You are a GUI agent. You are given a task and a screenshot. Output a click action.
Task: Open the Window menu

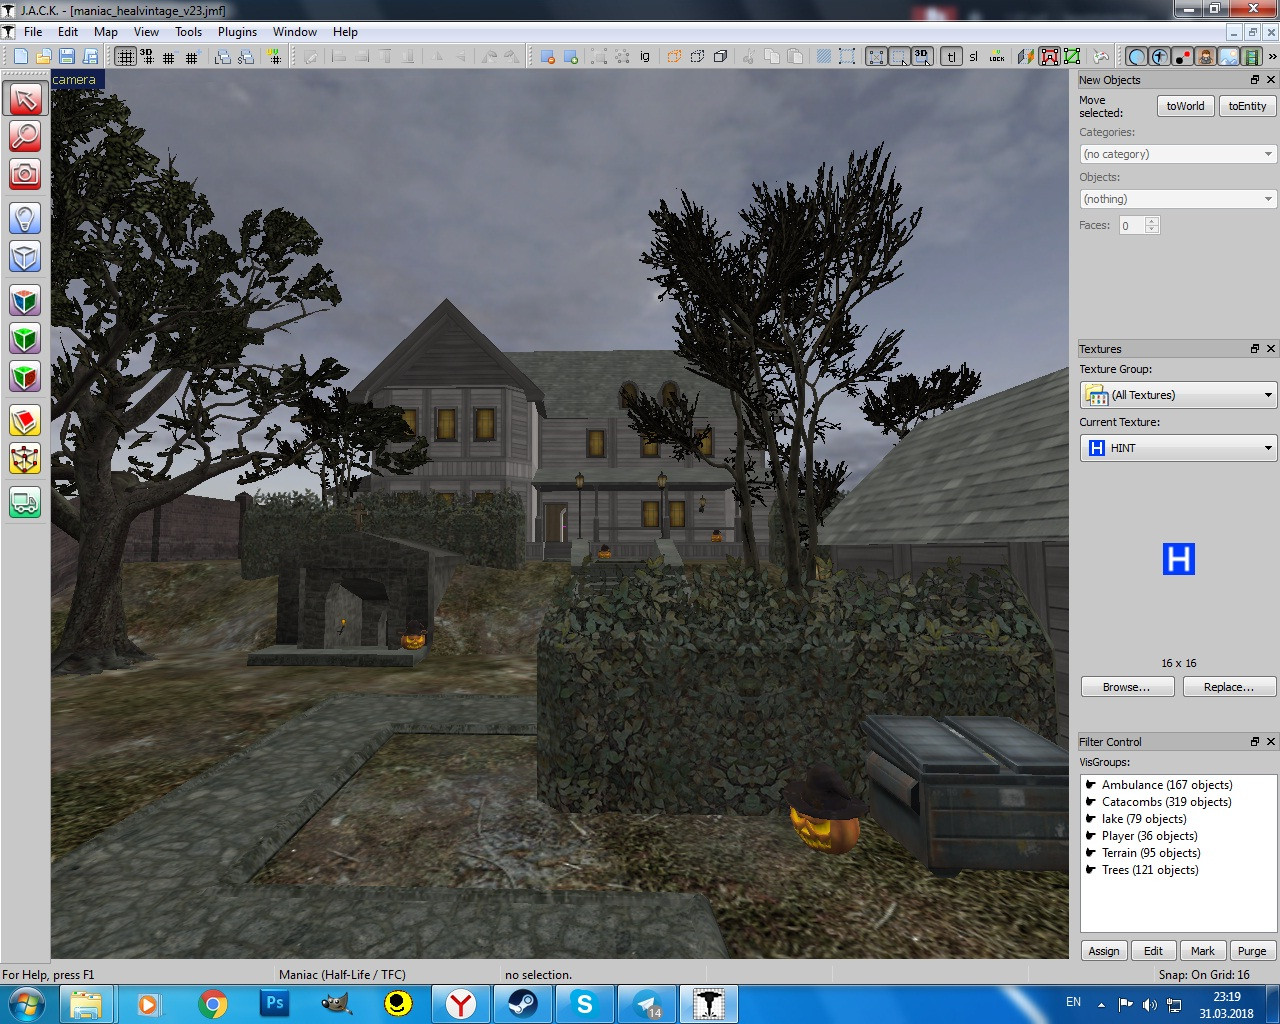[295, 32]
